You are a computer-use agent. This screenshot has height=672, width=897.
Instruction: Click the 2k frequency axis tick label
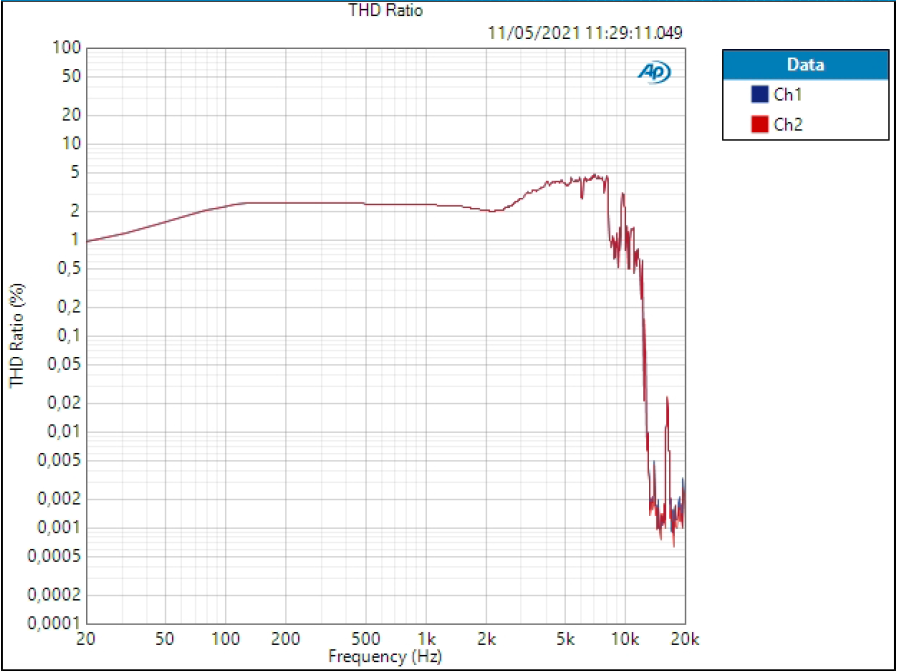coord(486,637)
